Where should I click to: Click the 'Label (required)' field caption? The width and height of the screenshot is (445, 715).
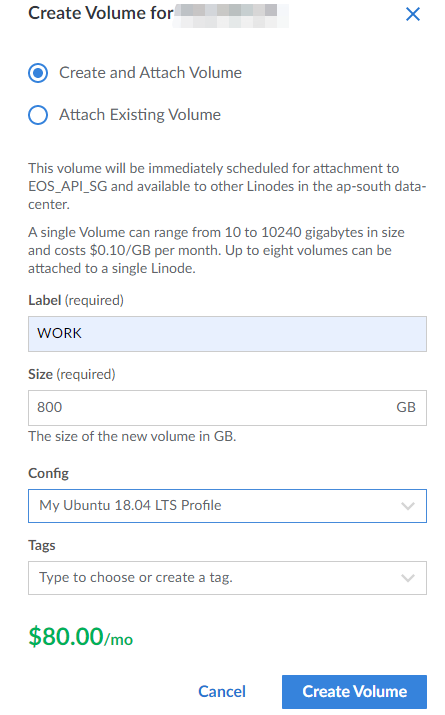coord(76,301)
